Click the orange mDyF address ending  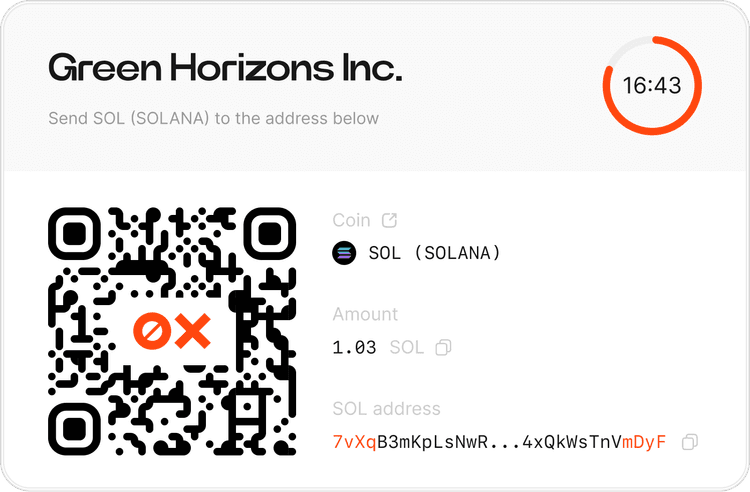[x=644, y=442]
